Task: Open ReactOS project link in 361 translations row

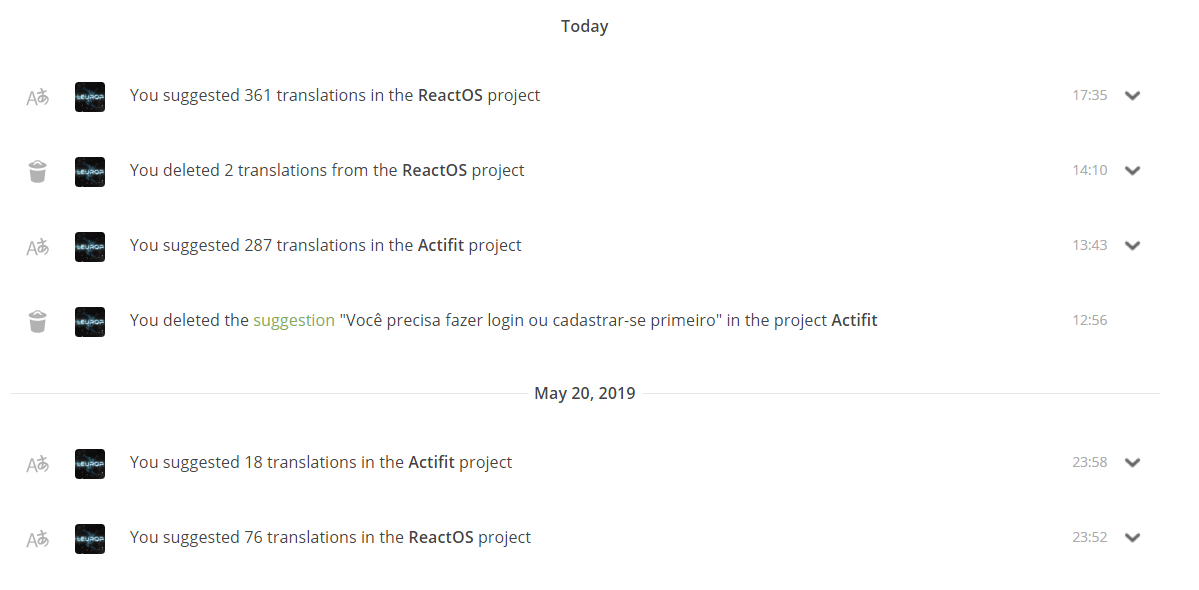Action: (x=450, y=96)
